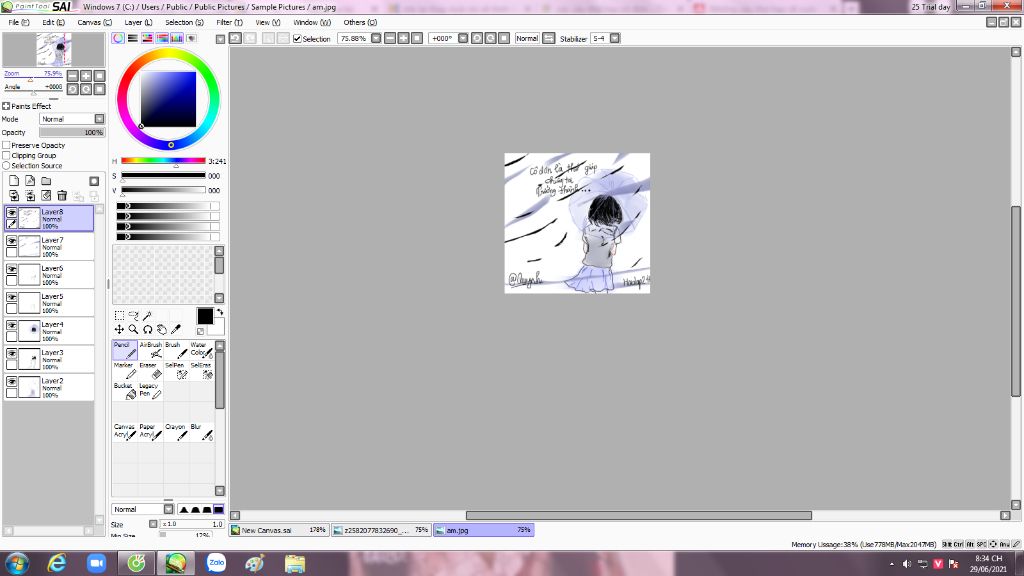Open the Stabilizer S-4 dropdown
1024x576 pixels.
coord(615,39)
